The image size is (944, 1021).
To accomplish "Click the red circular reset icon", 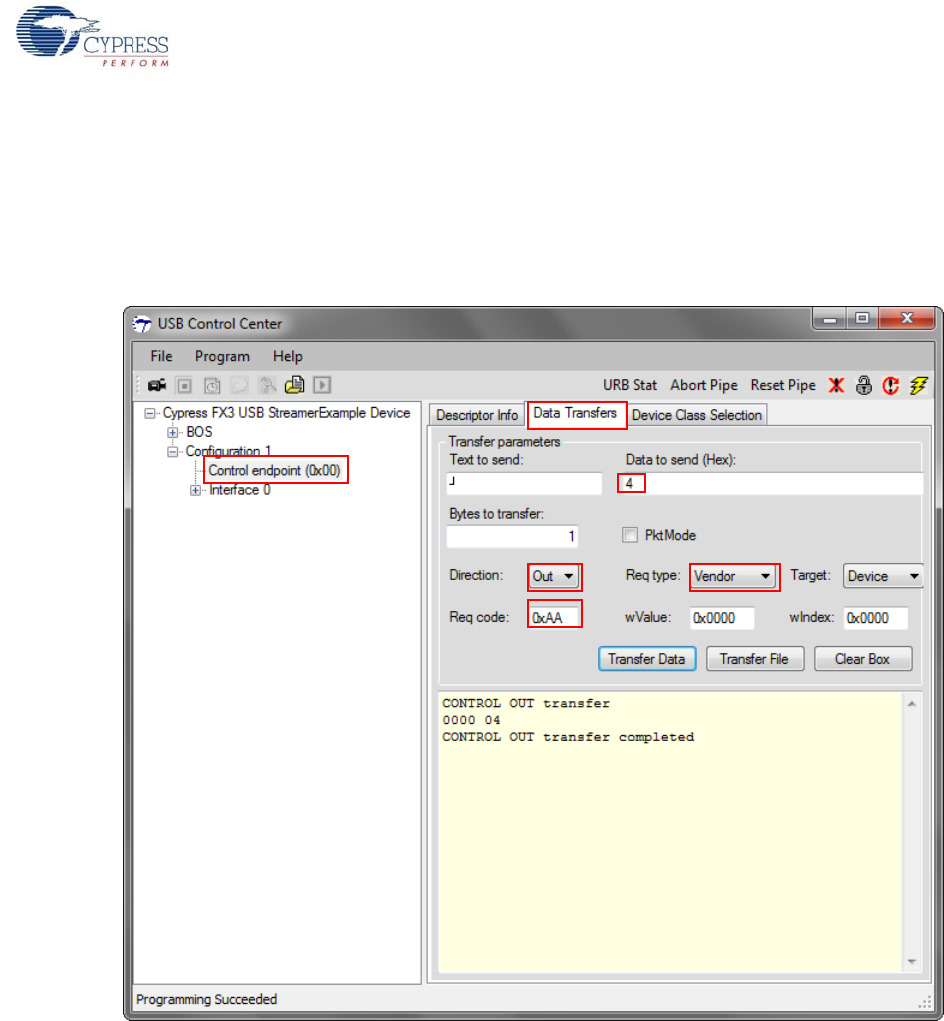I will (x=891, y=385).
